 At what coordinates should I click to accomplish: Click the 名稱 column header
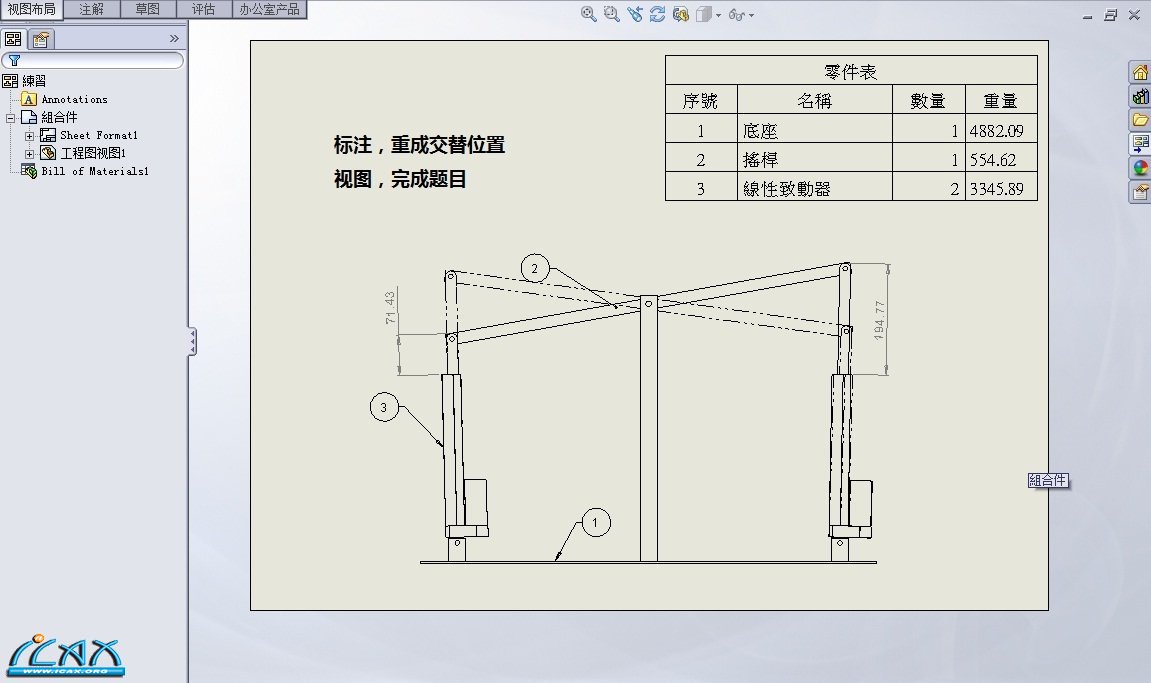pos(814,100)
